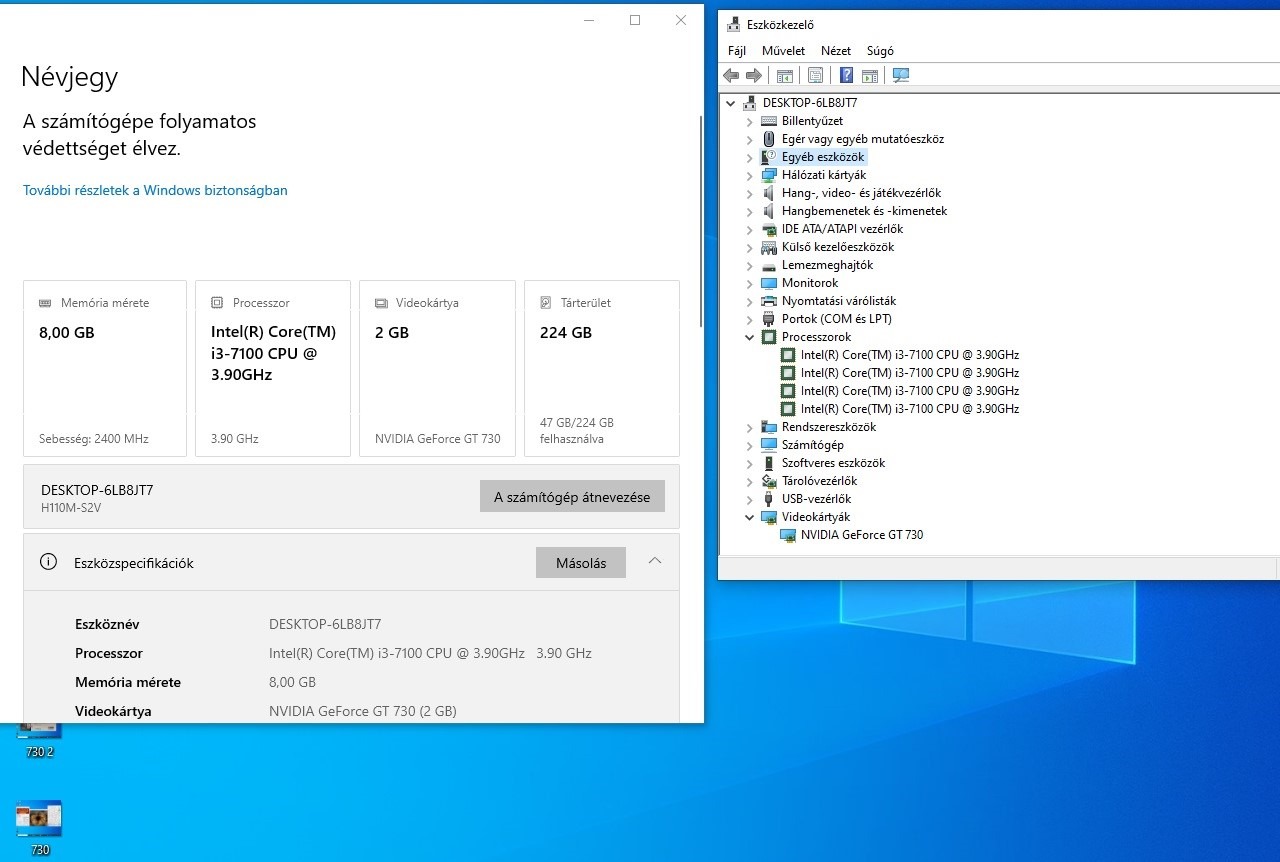Select the second Intel i3-7100 processor entry label
Viewport: 1280px width, 862px height.
click(x=910, y=373)
